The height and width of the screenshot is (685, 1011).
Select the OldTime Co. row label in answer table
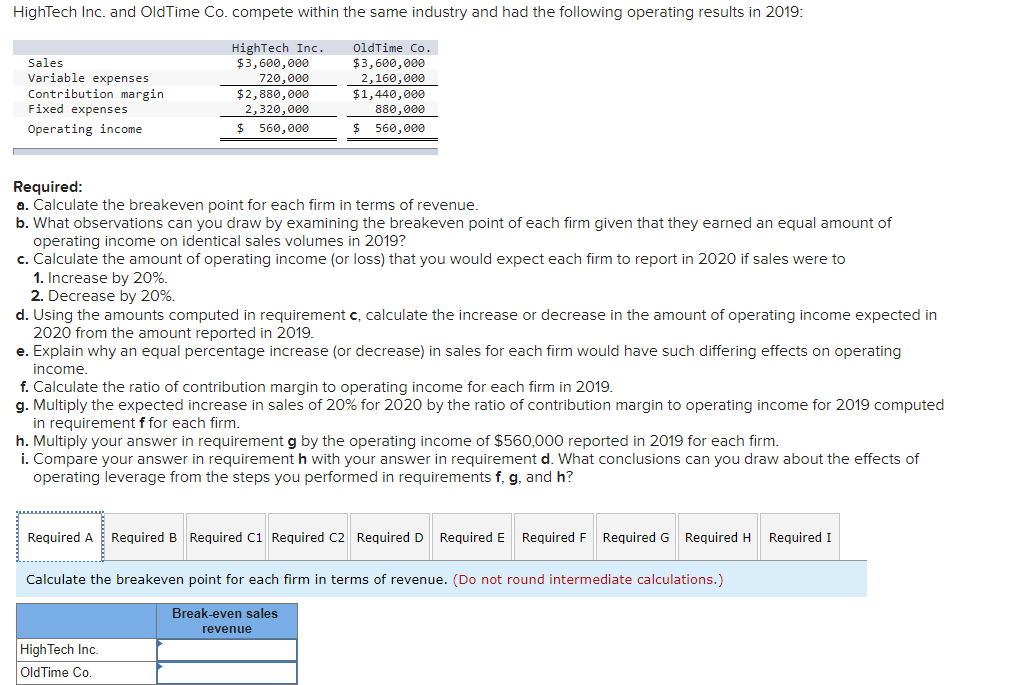pos(86,672)
